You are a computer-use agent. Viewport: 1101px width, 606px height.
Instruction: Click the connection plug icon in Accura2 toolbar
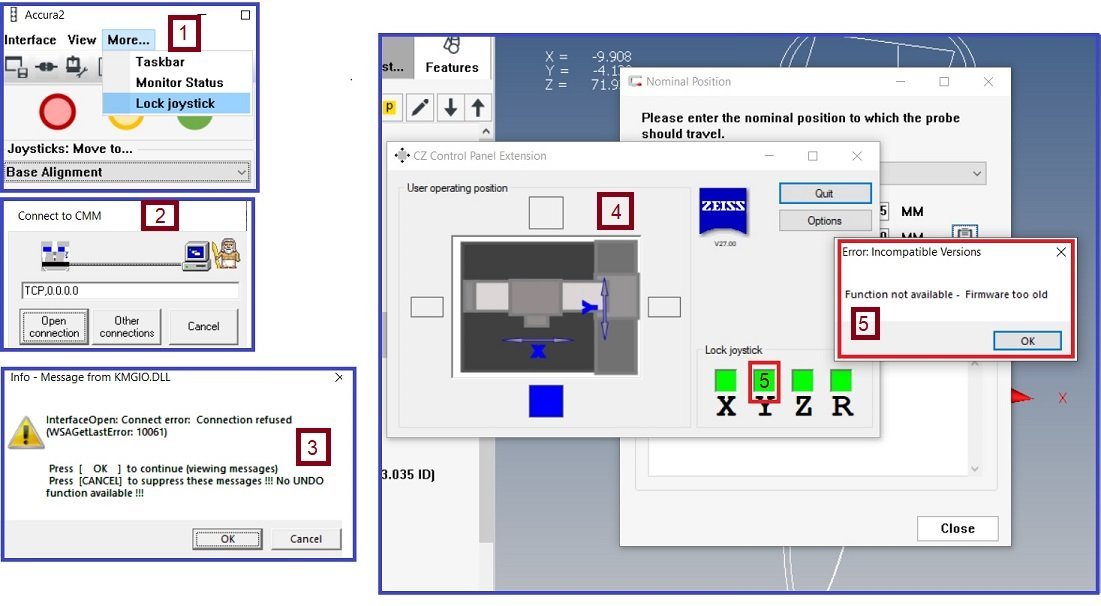[46, 67]
